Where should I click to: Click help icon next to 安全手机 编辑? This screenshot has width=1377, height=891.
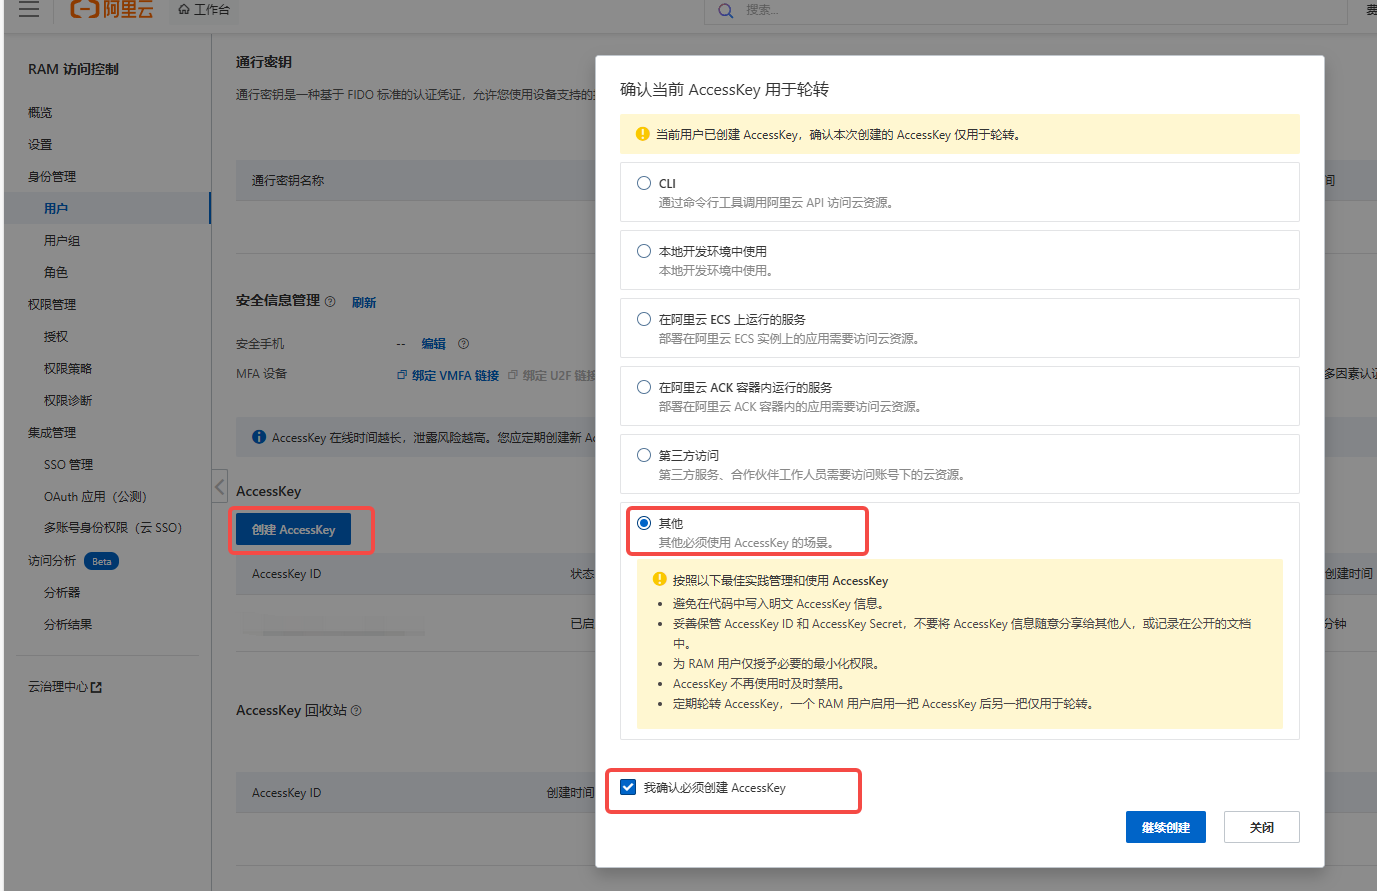point(463,344)
